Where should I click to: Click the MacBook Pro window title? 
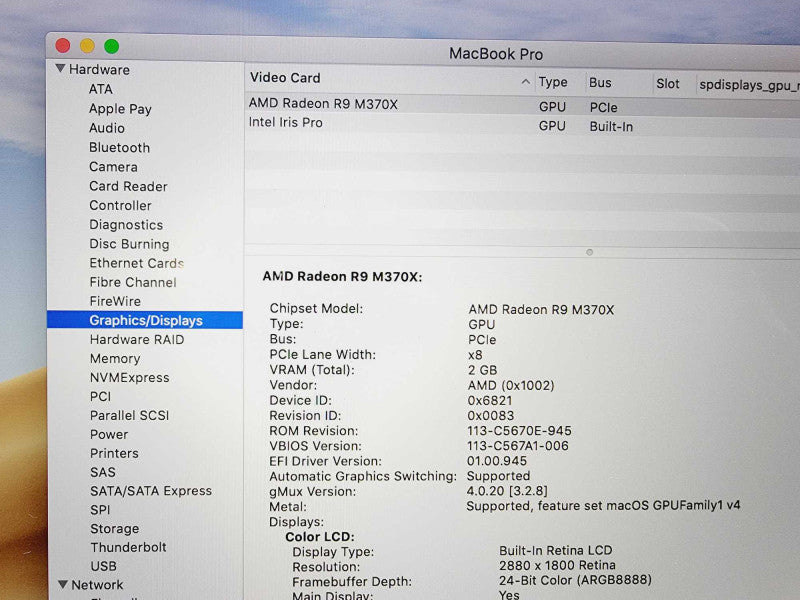[495, 54]
